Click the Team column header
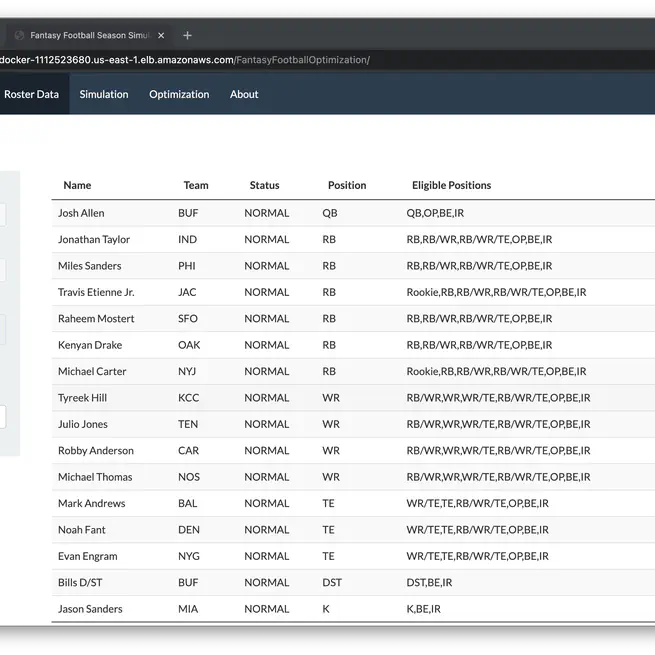The height and width of the screenshot is (655, 655). click(196, 185)
